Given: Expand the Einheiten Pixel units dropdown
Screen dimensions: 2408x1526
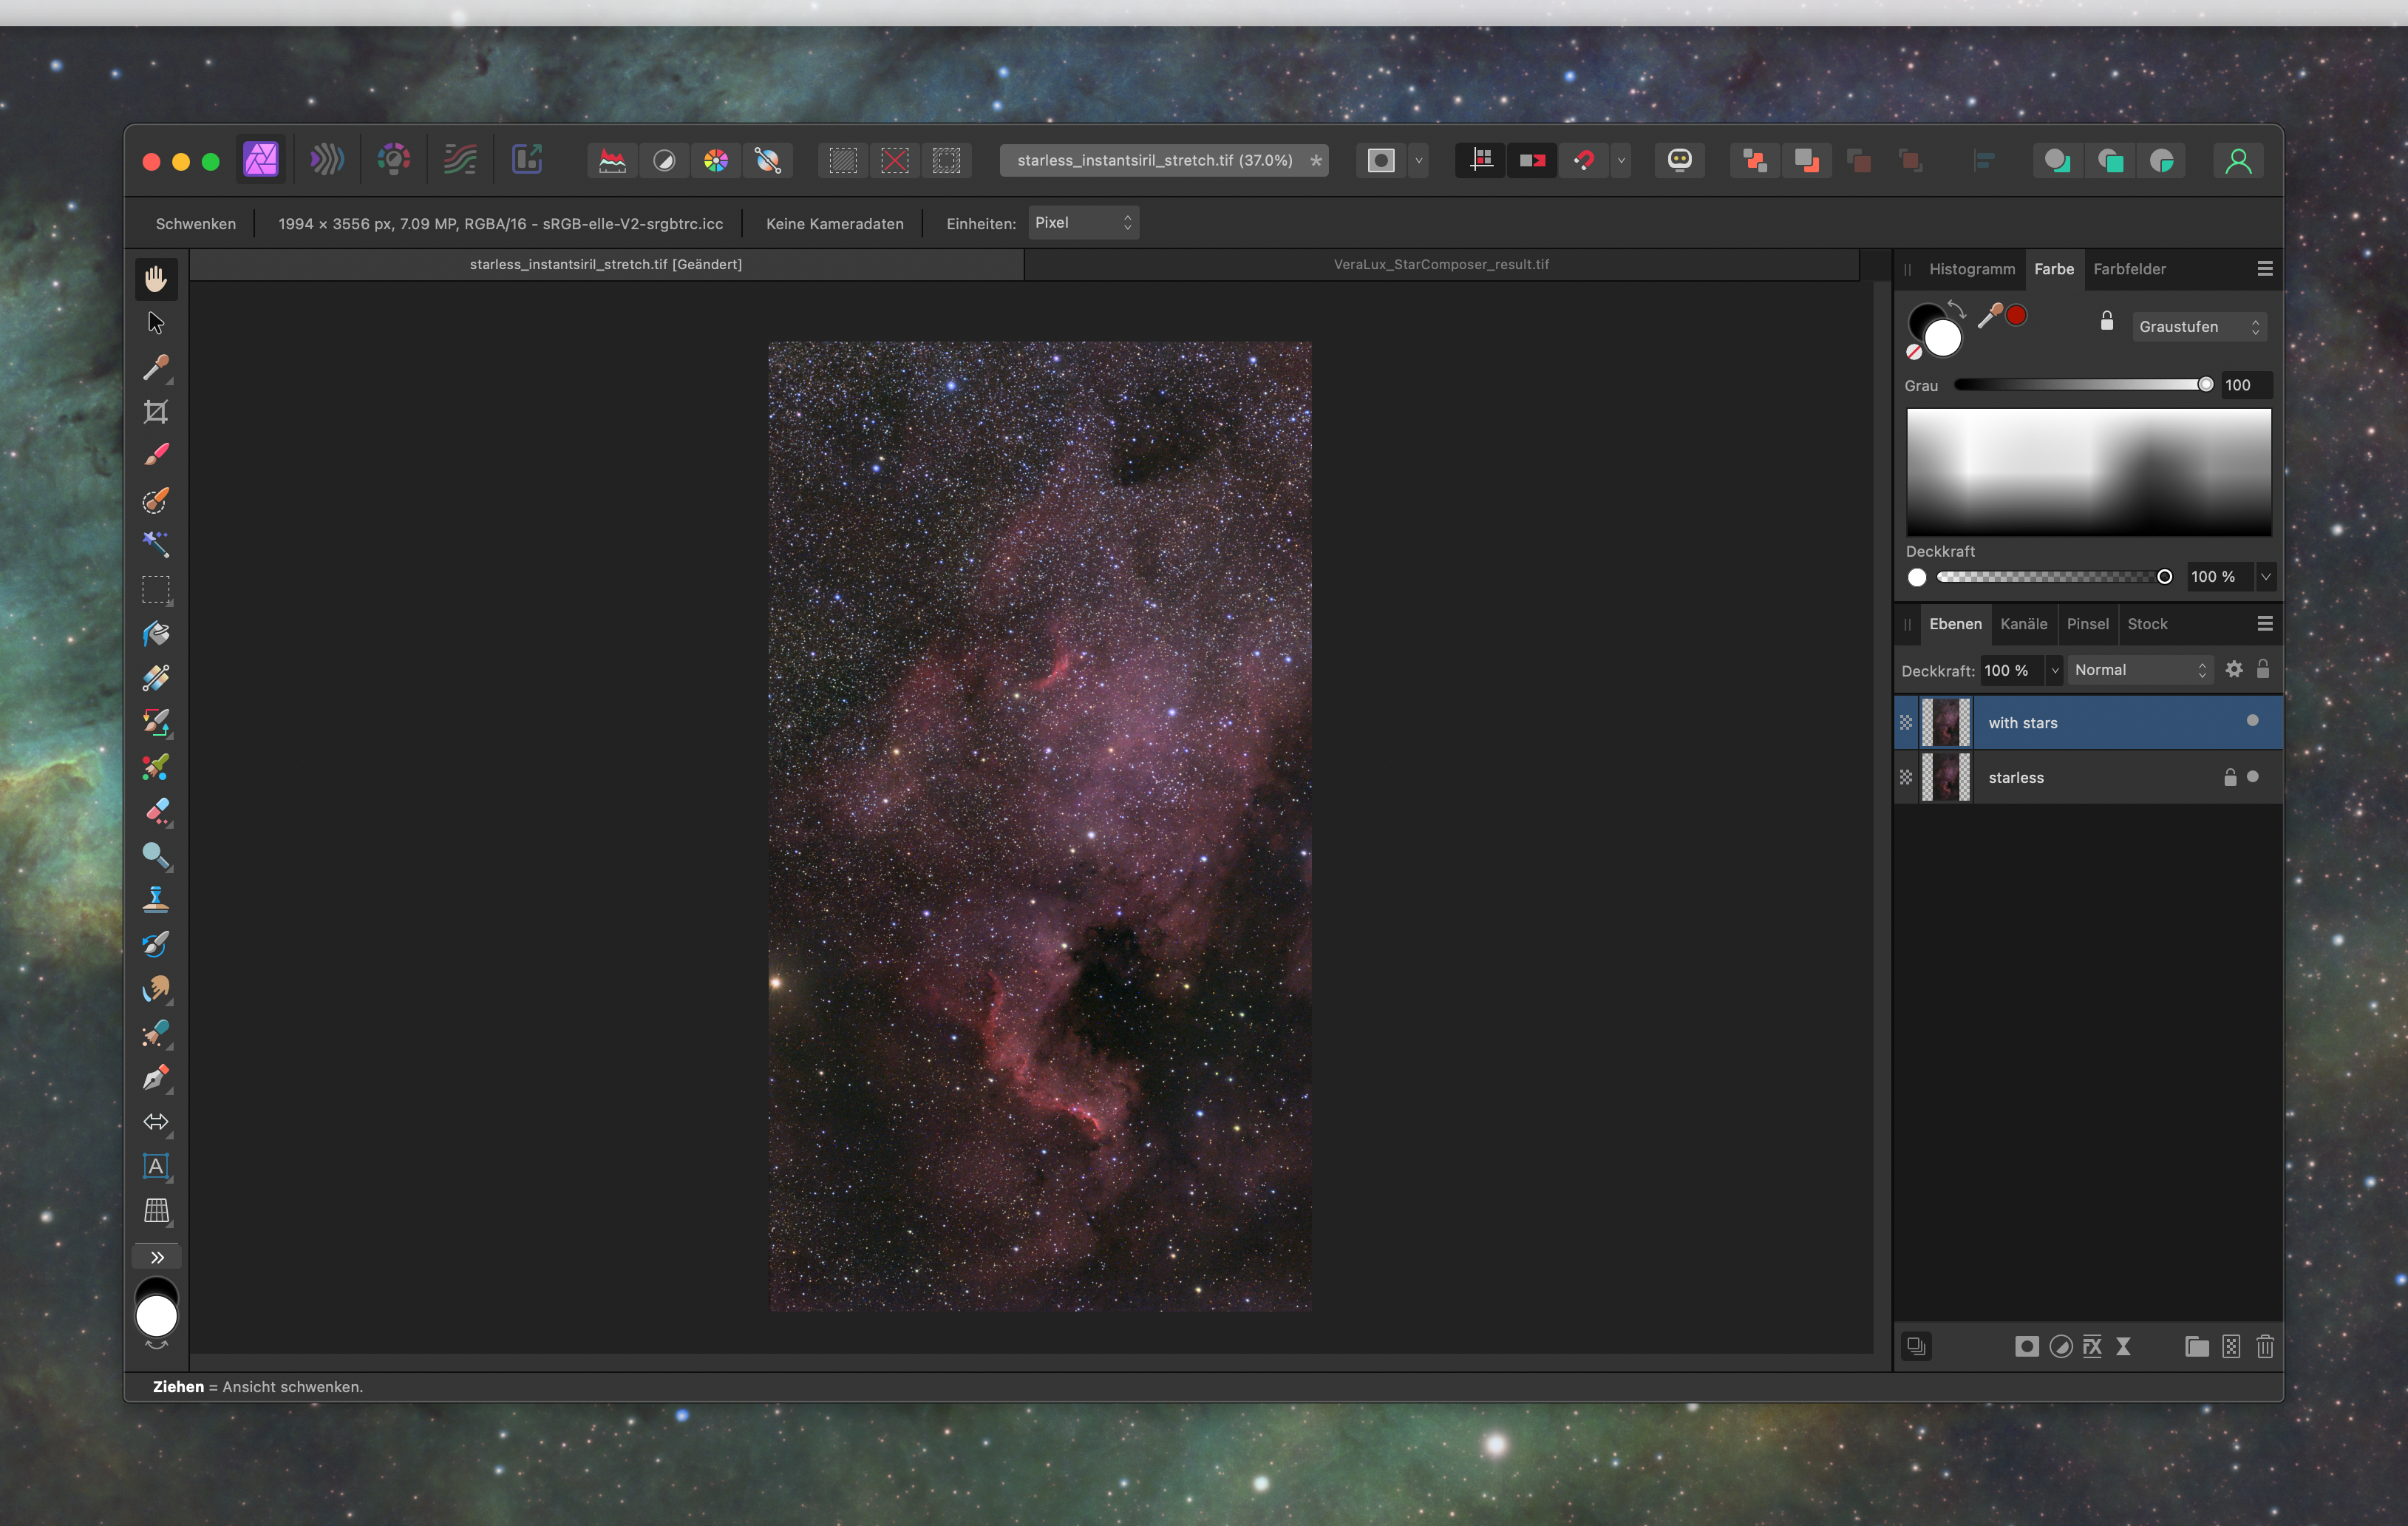Looking at the screenshot, I should click(1083, 223).
